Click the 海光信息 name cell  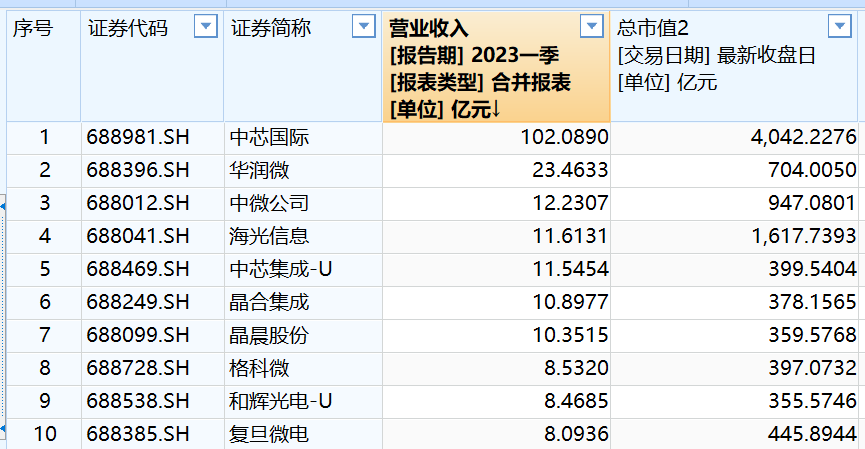tap(303, 237)
